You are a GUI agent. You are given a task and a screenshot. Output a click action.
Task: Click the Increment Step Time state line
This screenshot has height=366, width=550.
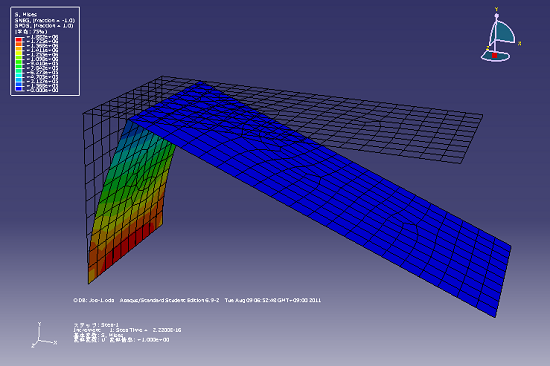tap(127, 330)
